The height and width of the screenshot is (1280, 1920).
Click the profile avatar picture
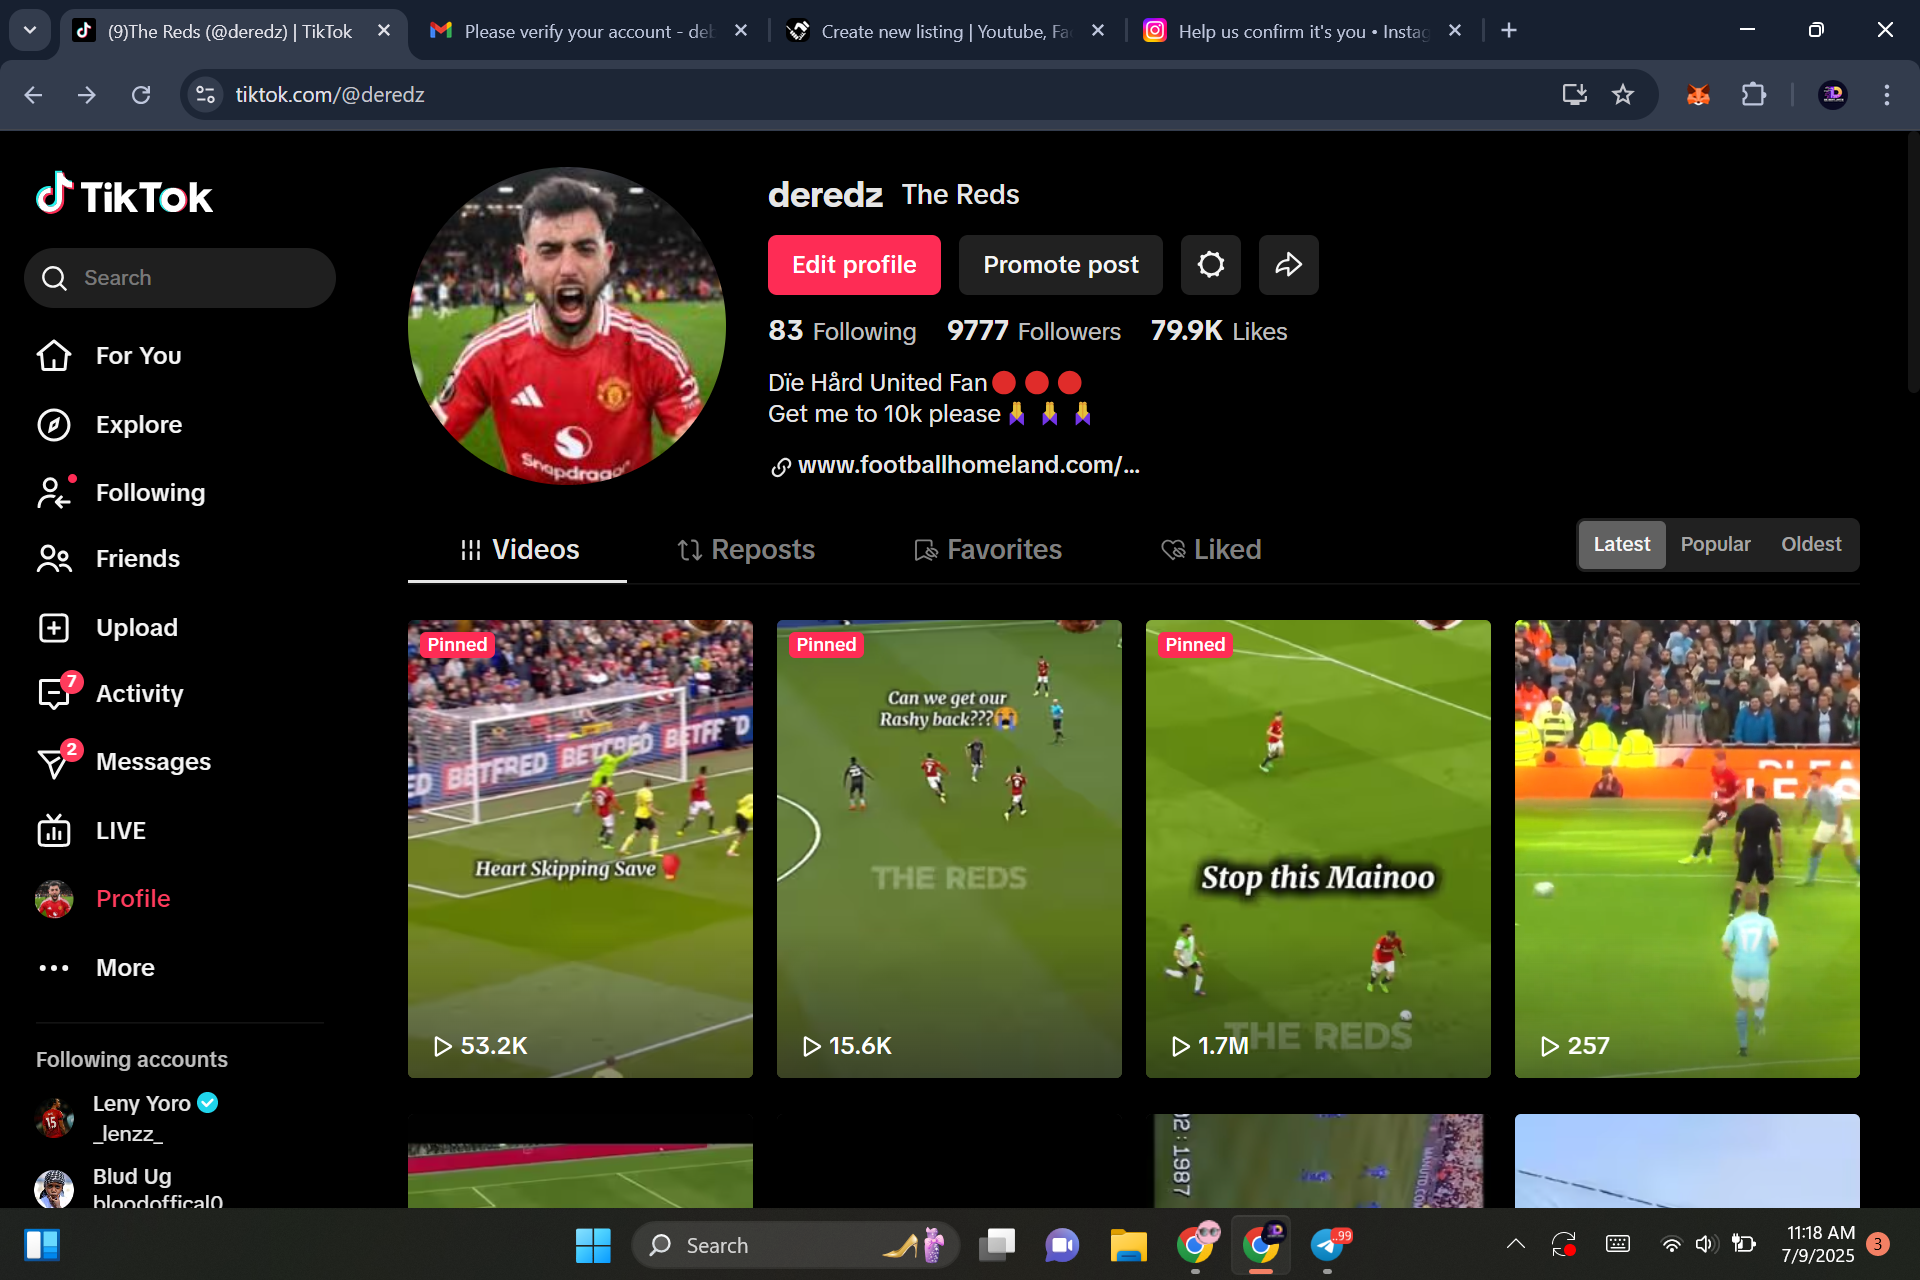tap(567, 326)
